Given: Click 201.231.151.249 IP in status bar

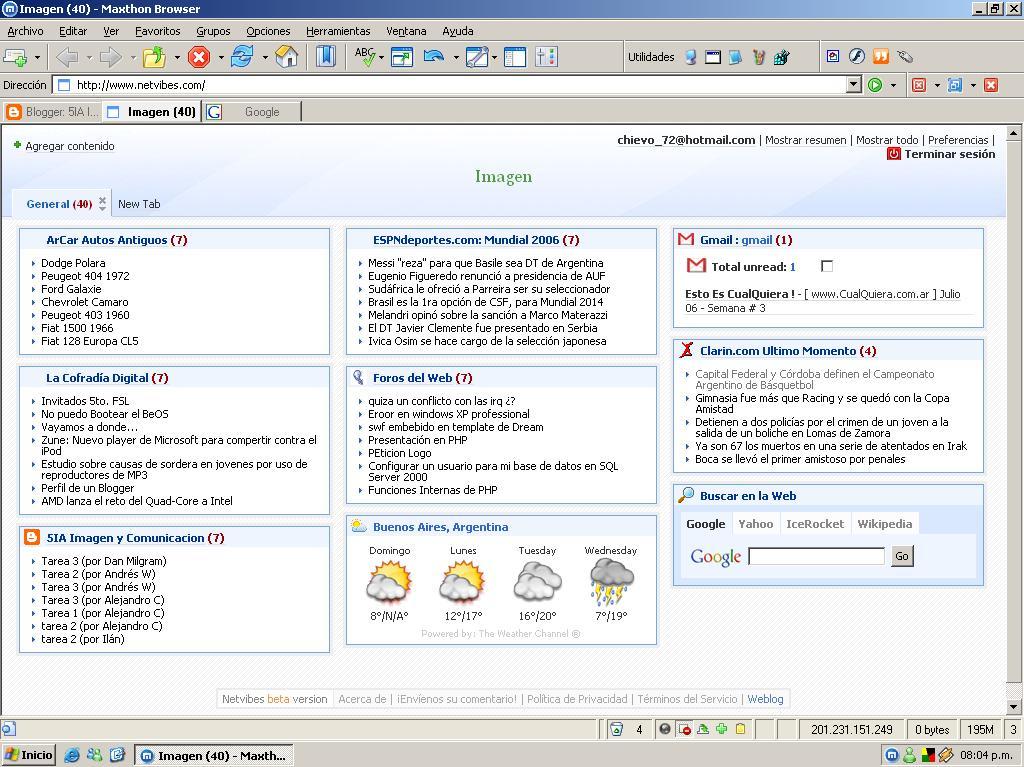Looking at the screenshot, I should [x=852, y=729].
